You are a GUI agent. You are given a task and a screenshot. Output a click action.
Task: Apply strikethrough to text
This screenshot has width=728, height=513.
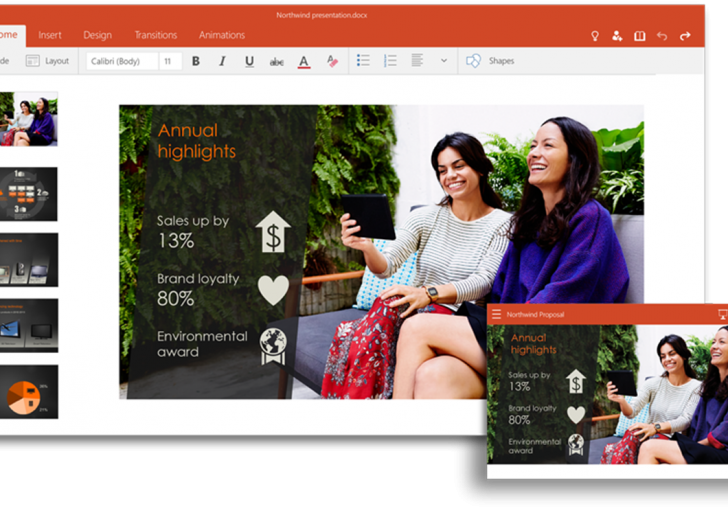click(276, 61)
